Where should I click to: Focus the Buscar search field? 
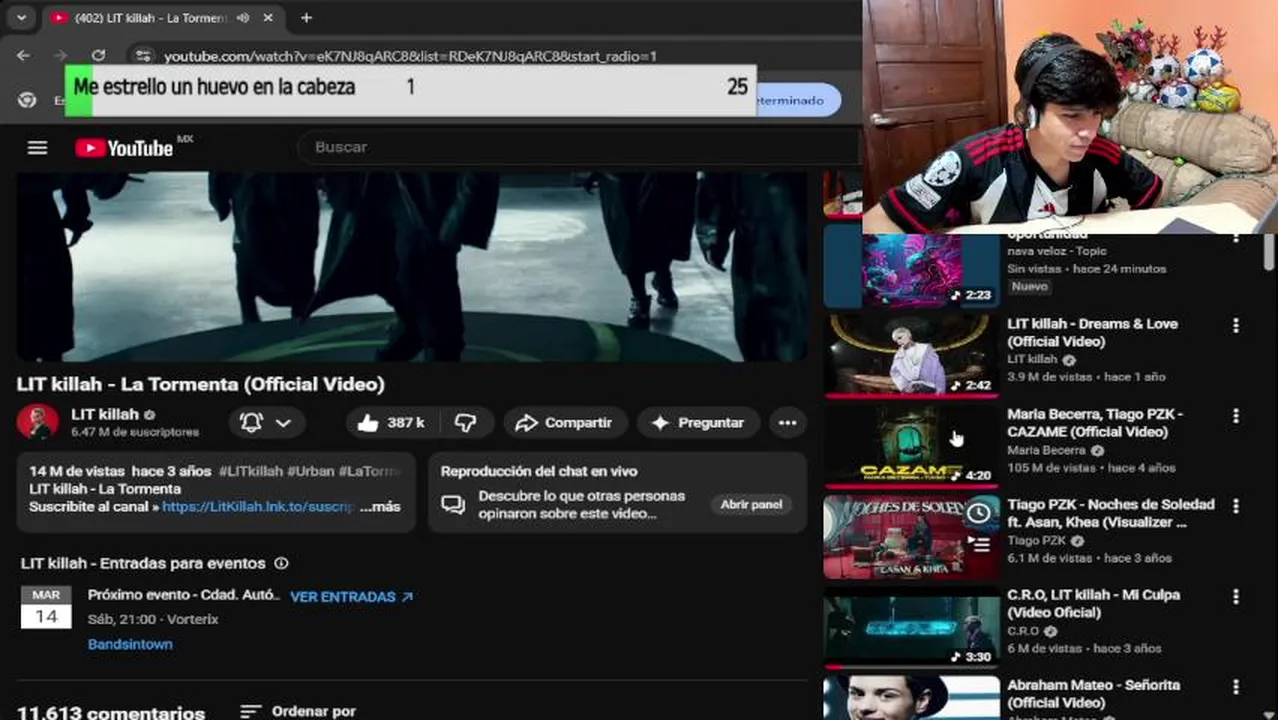click(x=580, y=147)
